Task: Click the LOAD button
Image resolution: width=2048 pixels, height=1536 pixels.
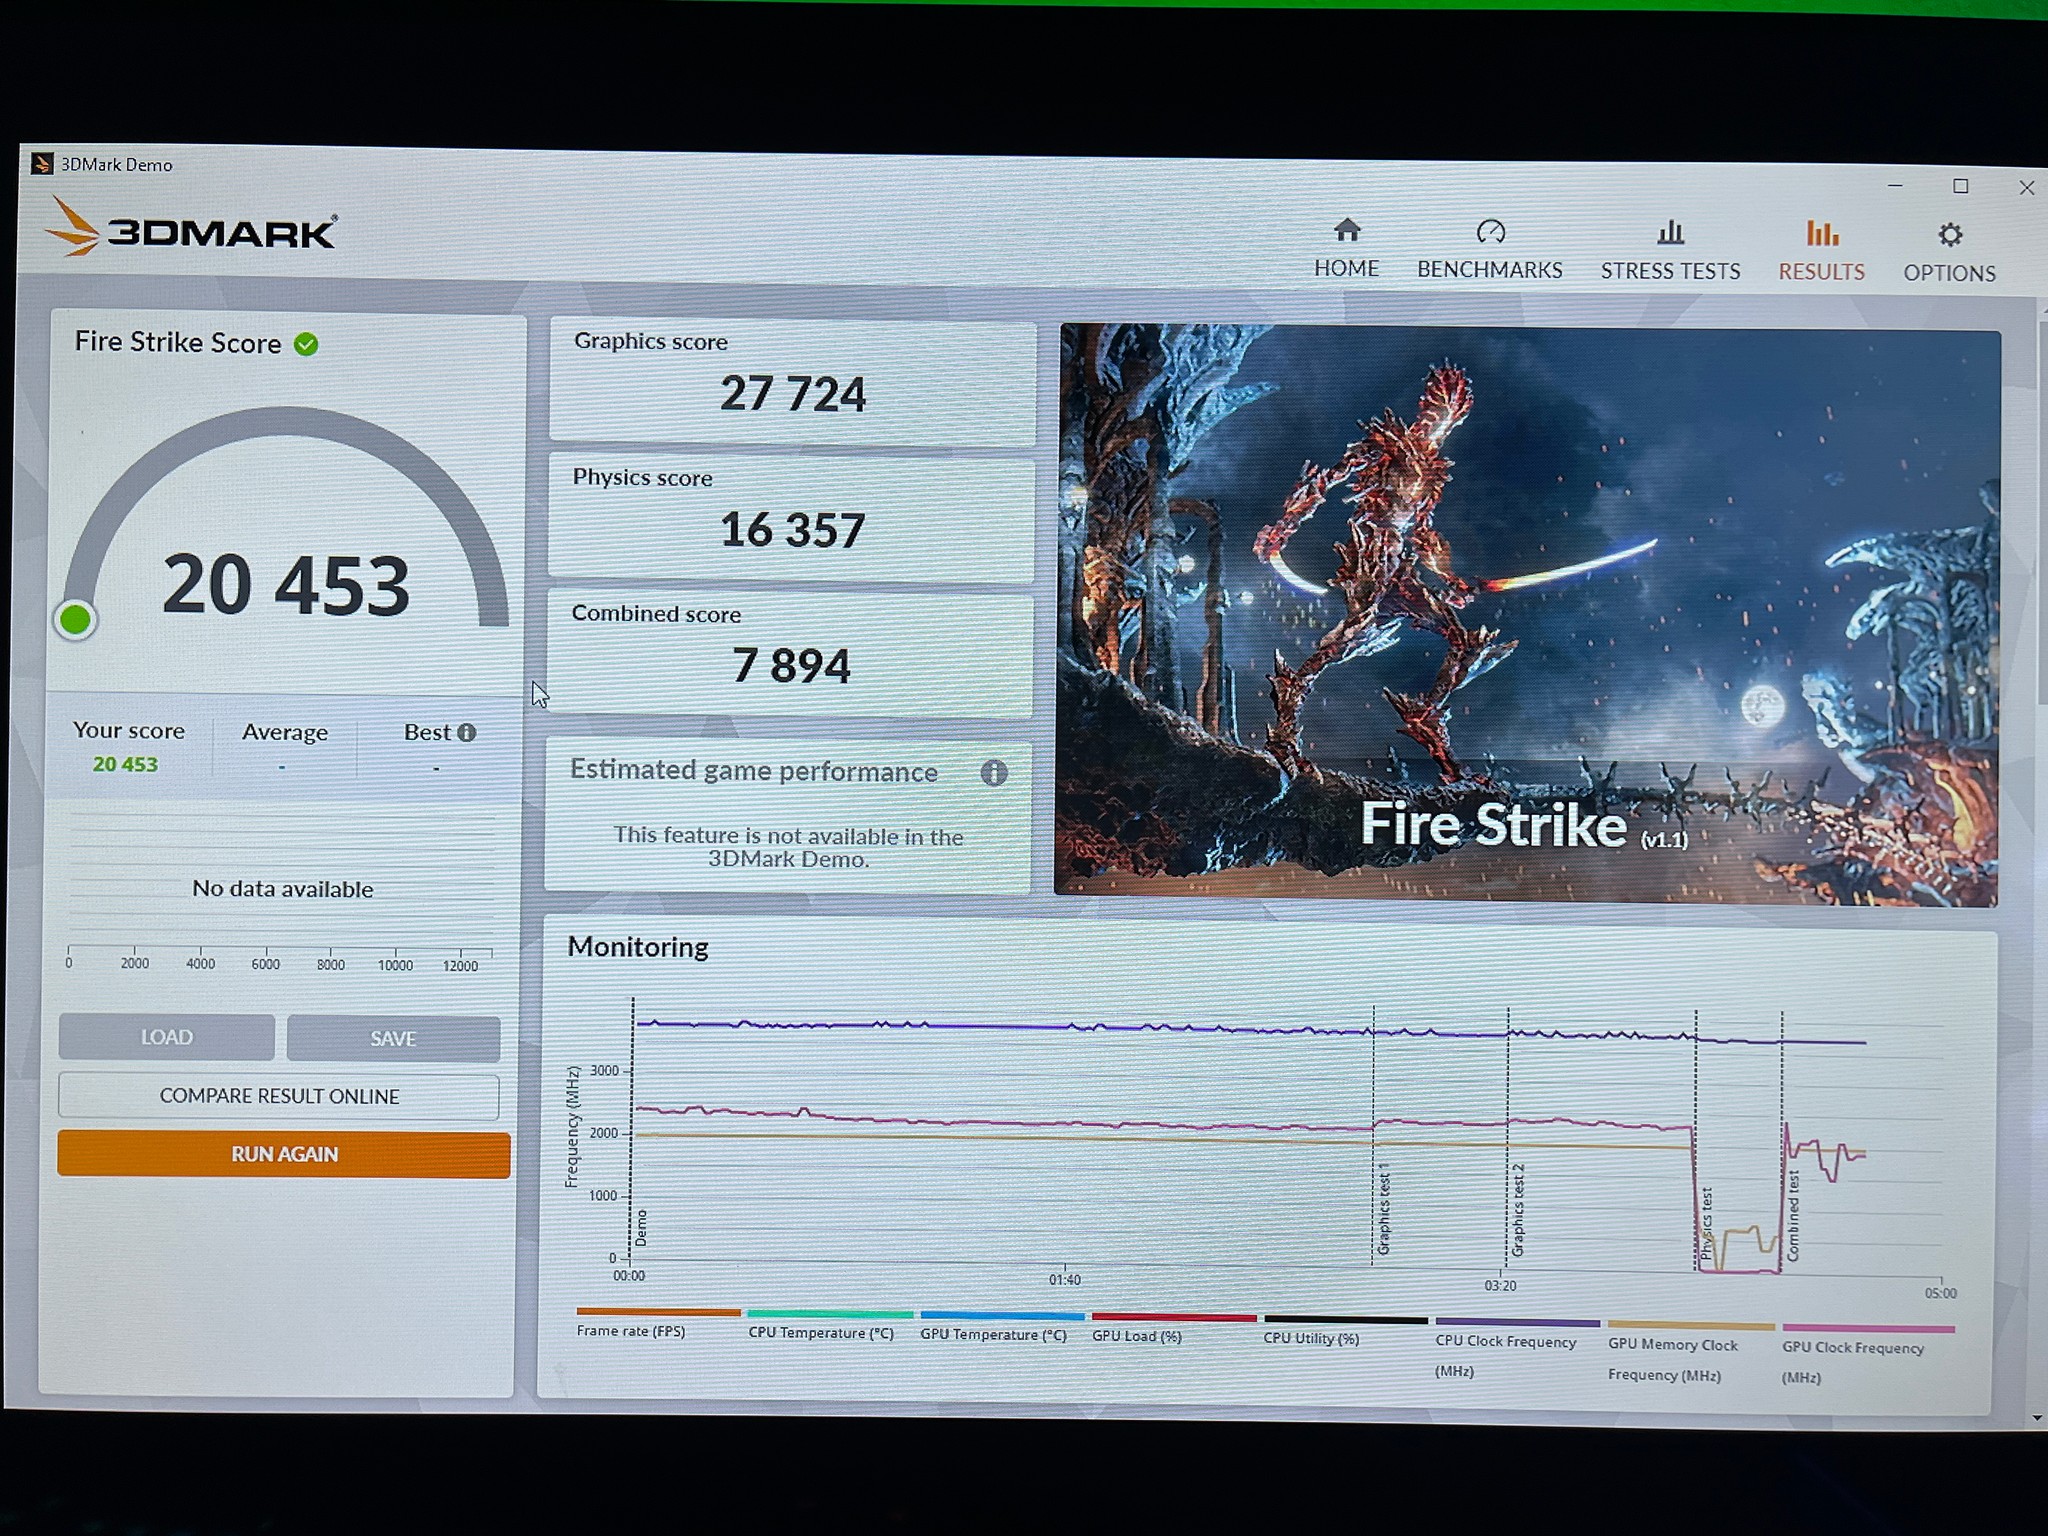Action: pyautogui.click(x=166, y=1037)
